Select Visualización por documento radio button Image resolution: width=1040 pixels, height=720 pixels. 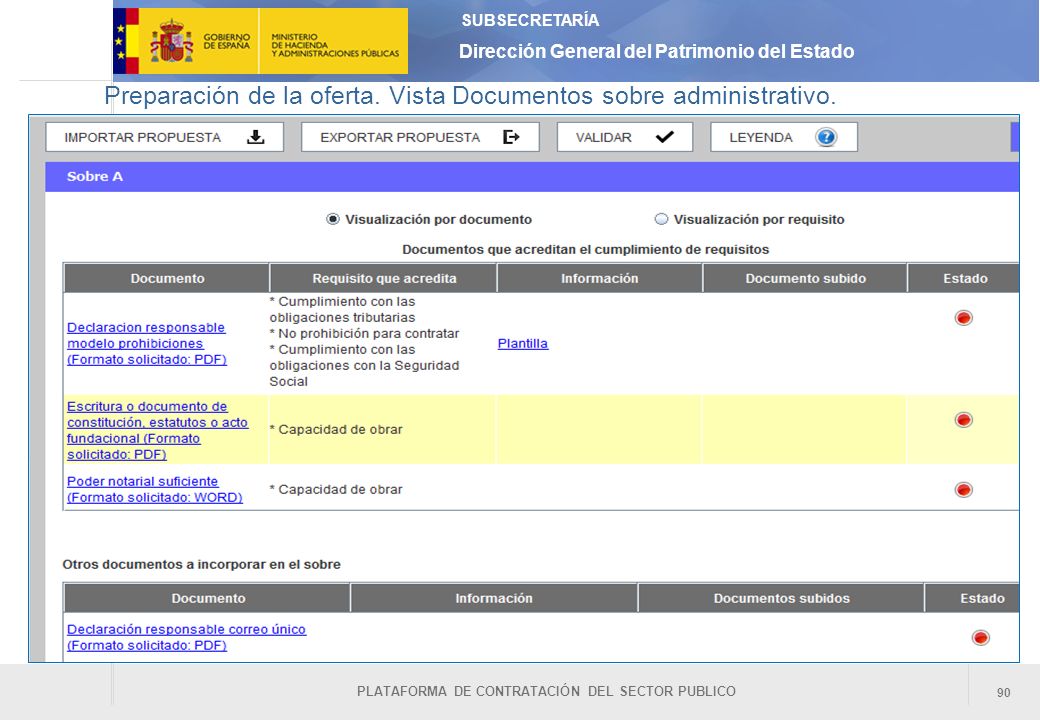pos(332,219)
